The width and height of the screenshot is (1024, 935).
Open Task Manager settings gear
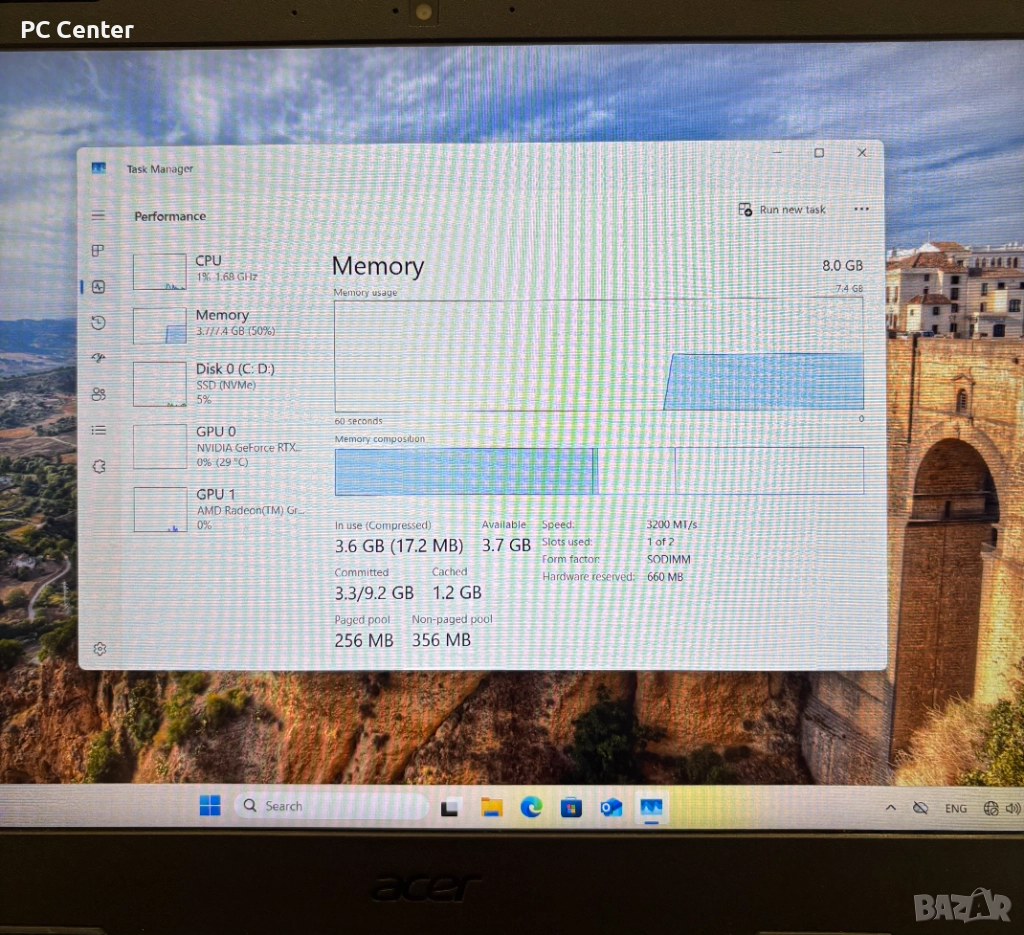click(99, 649)
